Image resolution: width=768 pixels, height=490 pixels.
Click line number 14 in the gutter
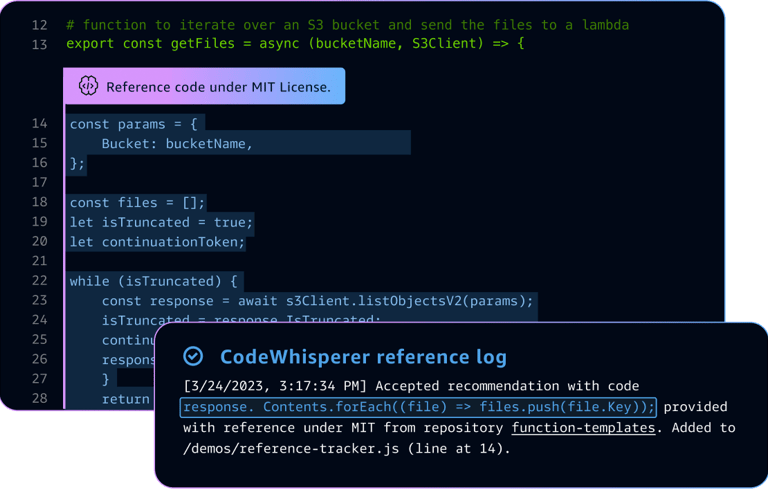tap(40, 123)
